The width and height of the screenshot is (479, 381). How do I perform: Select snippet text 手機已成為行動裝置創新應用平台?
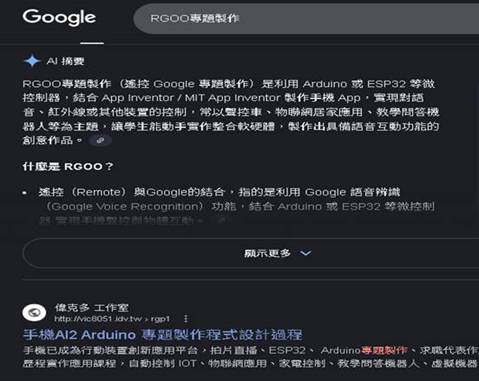click(111, 351)
